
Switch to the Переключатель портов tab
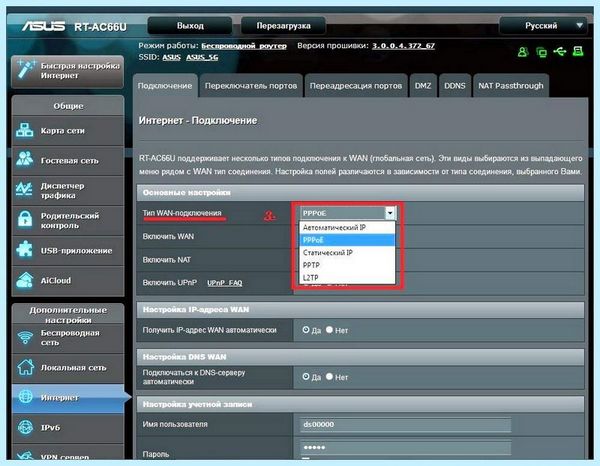coord(251,86)
